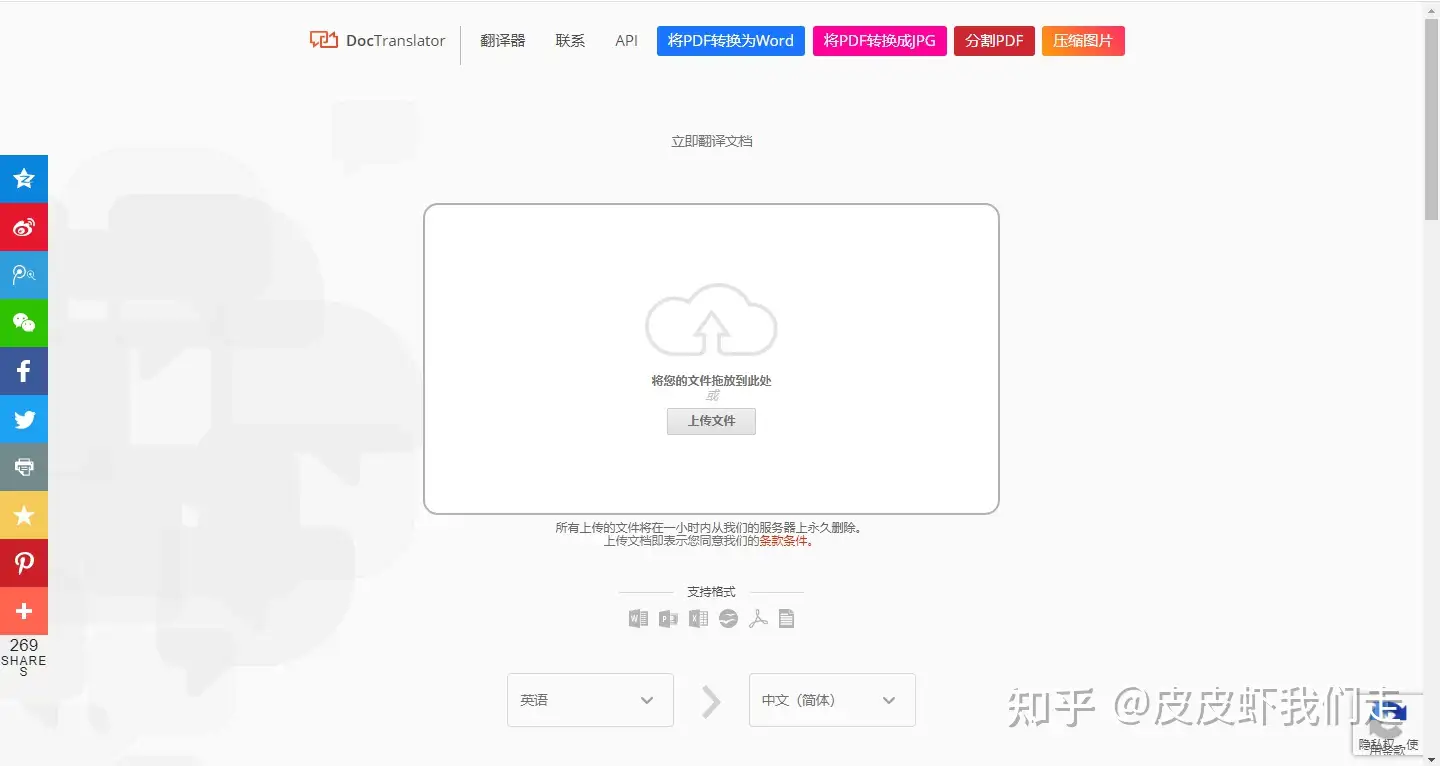Select the PowerPoint format icon
Image resolution: width=1440 pixels, height=766 pixels.
click(668, 618)
